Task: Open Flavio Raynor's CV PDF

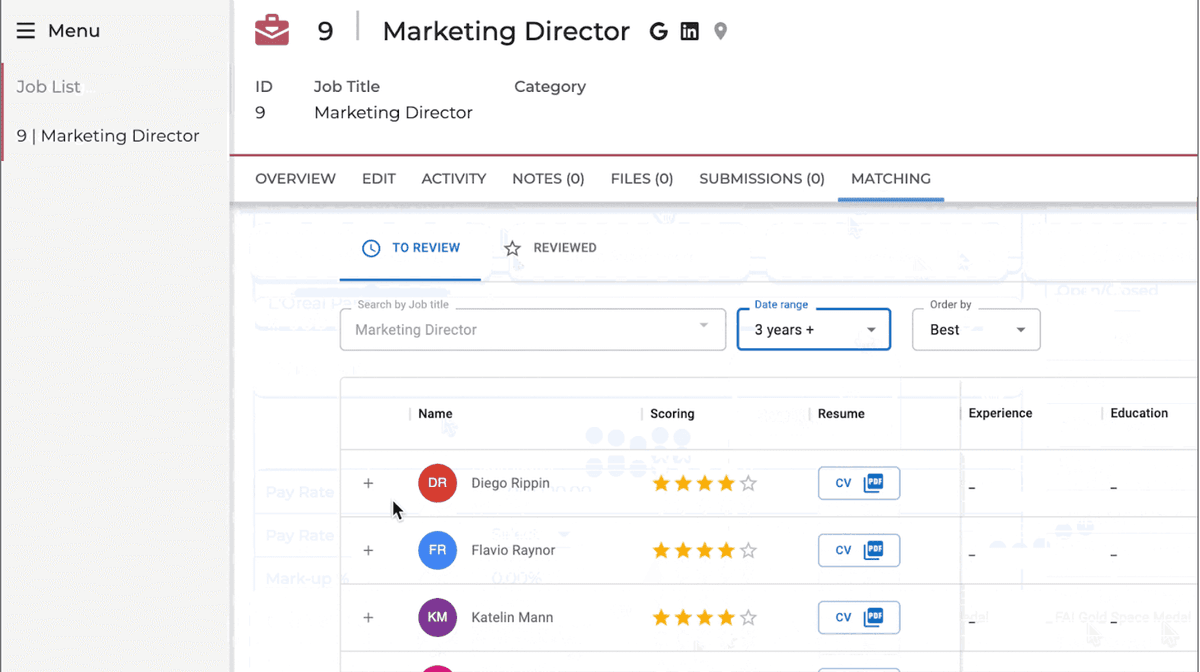Action: coord(858,550)
